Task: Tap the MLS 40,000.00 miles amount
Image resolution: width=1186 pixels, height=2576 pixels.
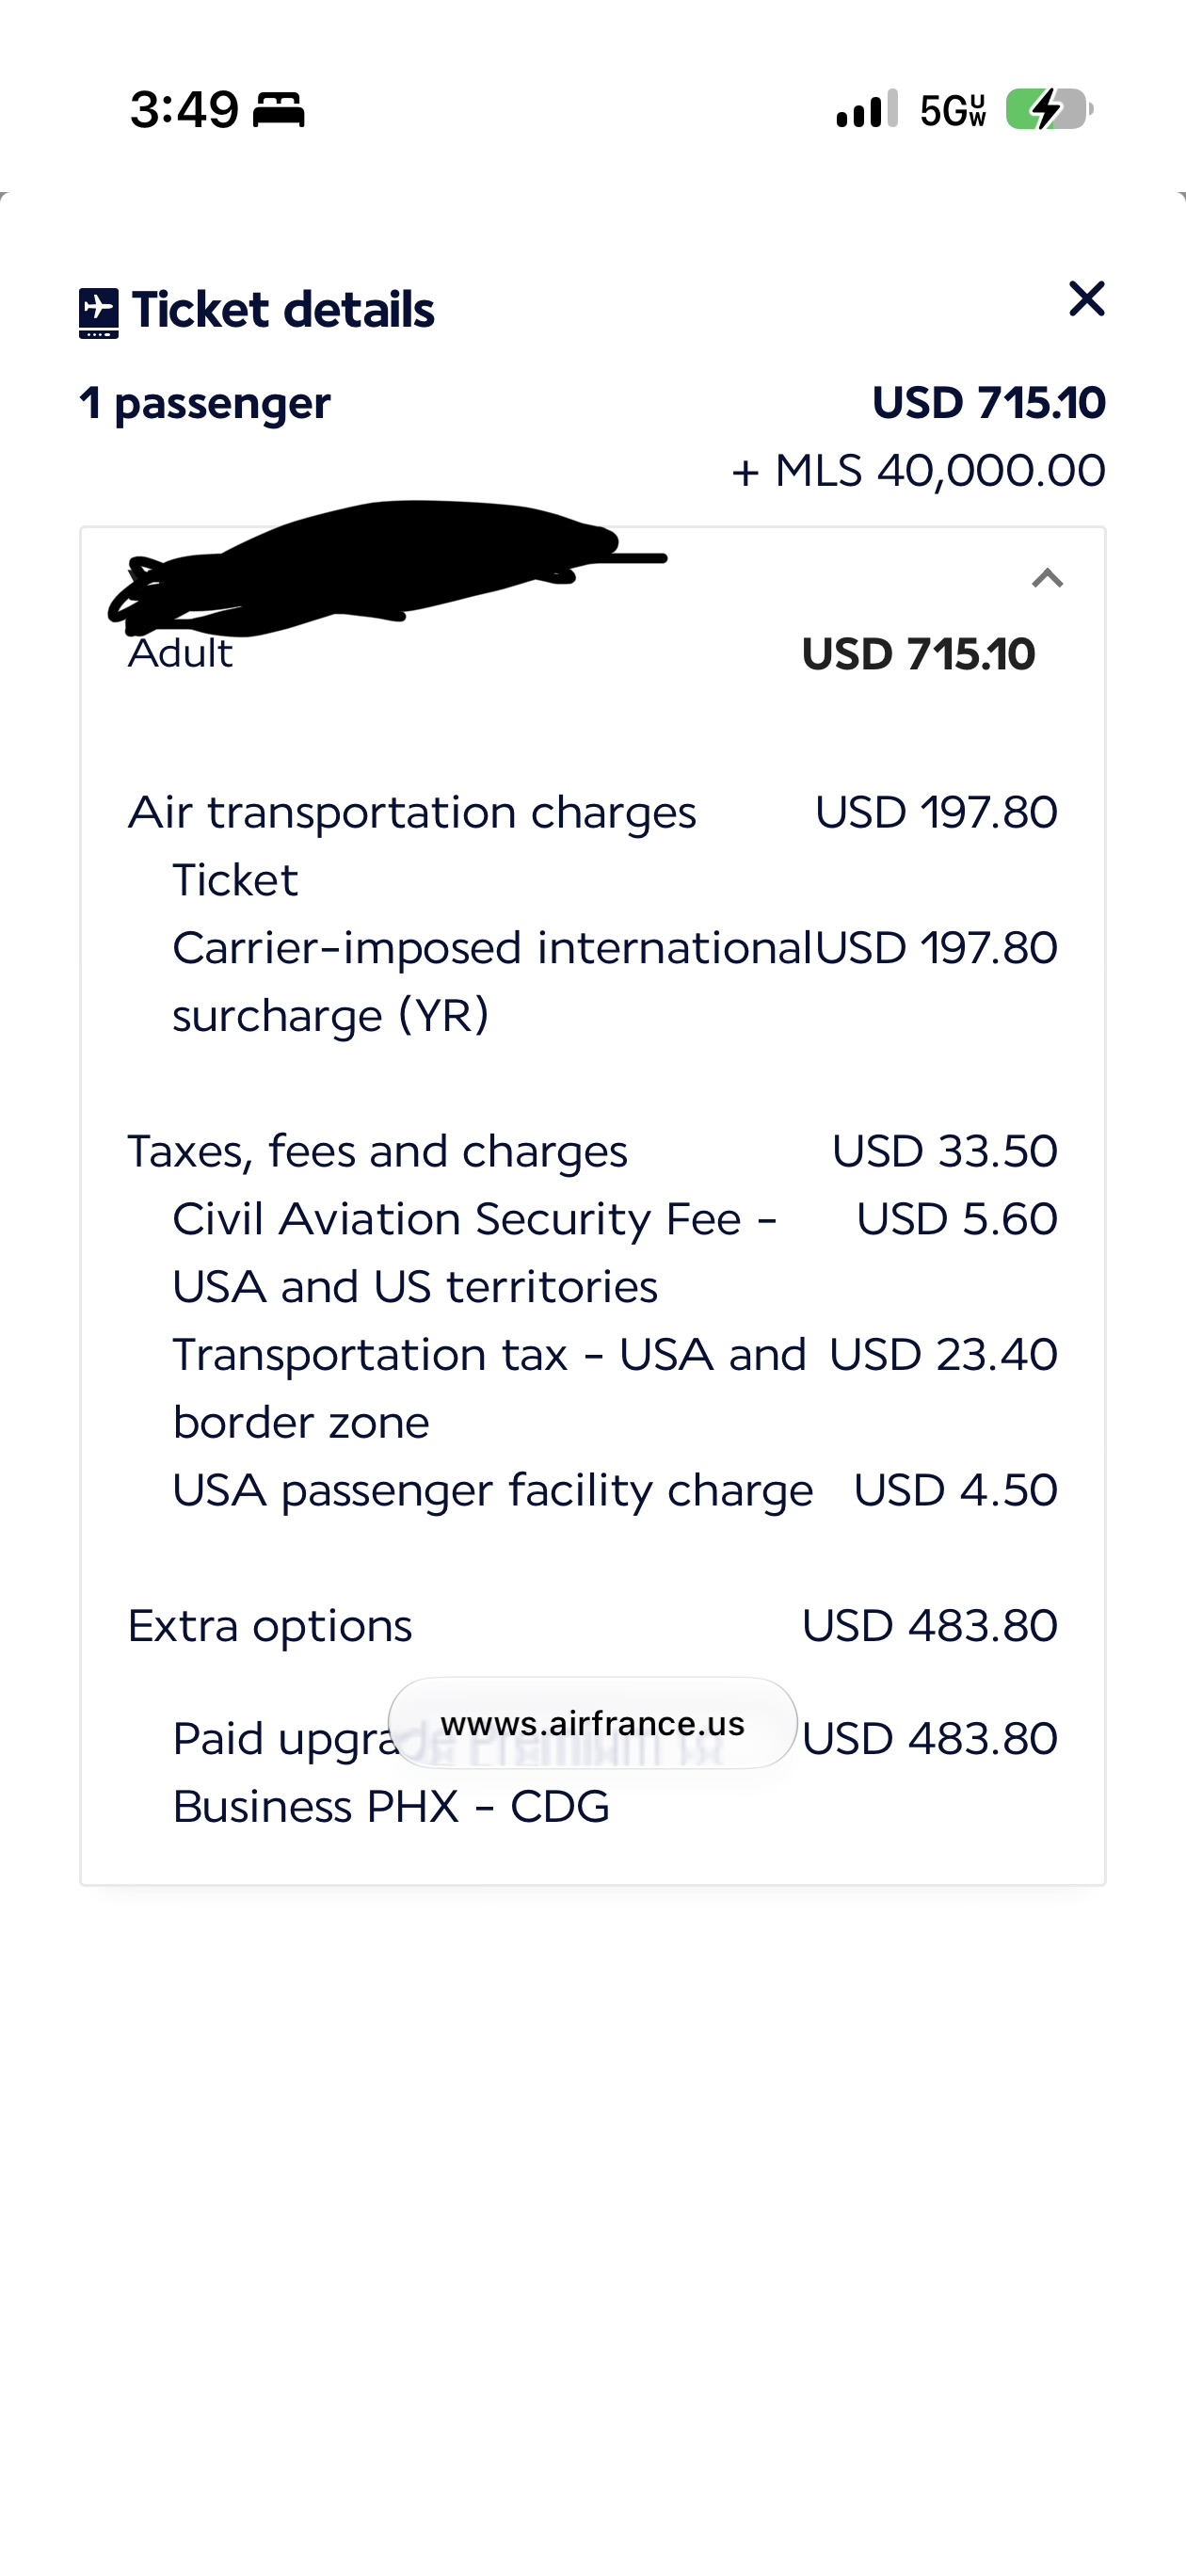Action: (918, 470)
